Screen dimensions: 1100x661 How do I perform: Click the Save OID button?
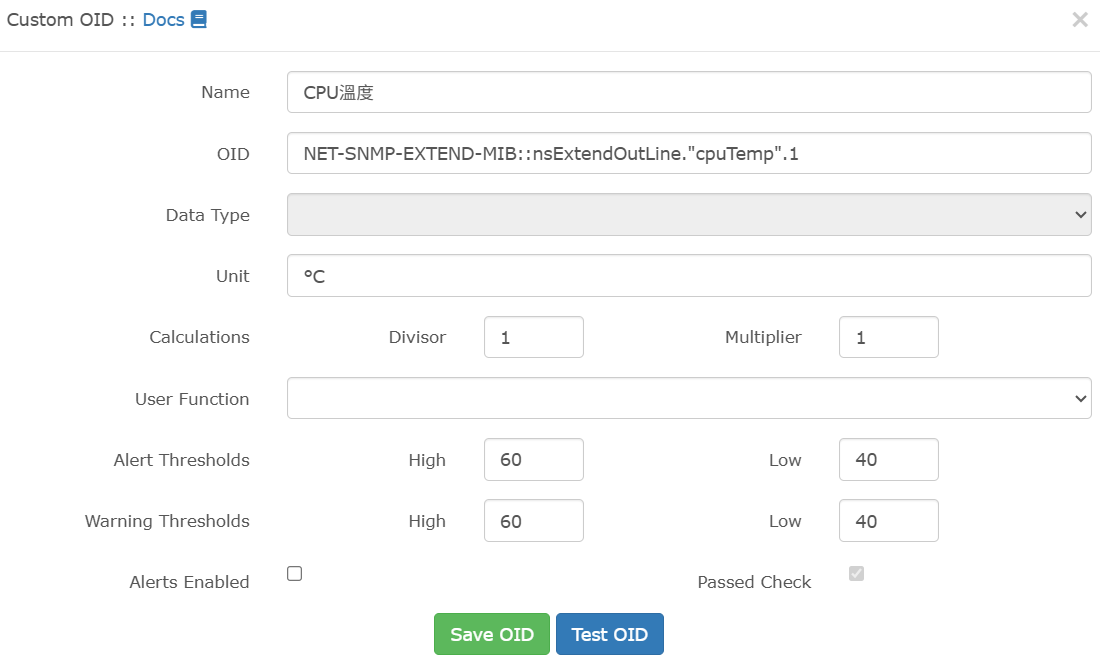pos(491,635)
